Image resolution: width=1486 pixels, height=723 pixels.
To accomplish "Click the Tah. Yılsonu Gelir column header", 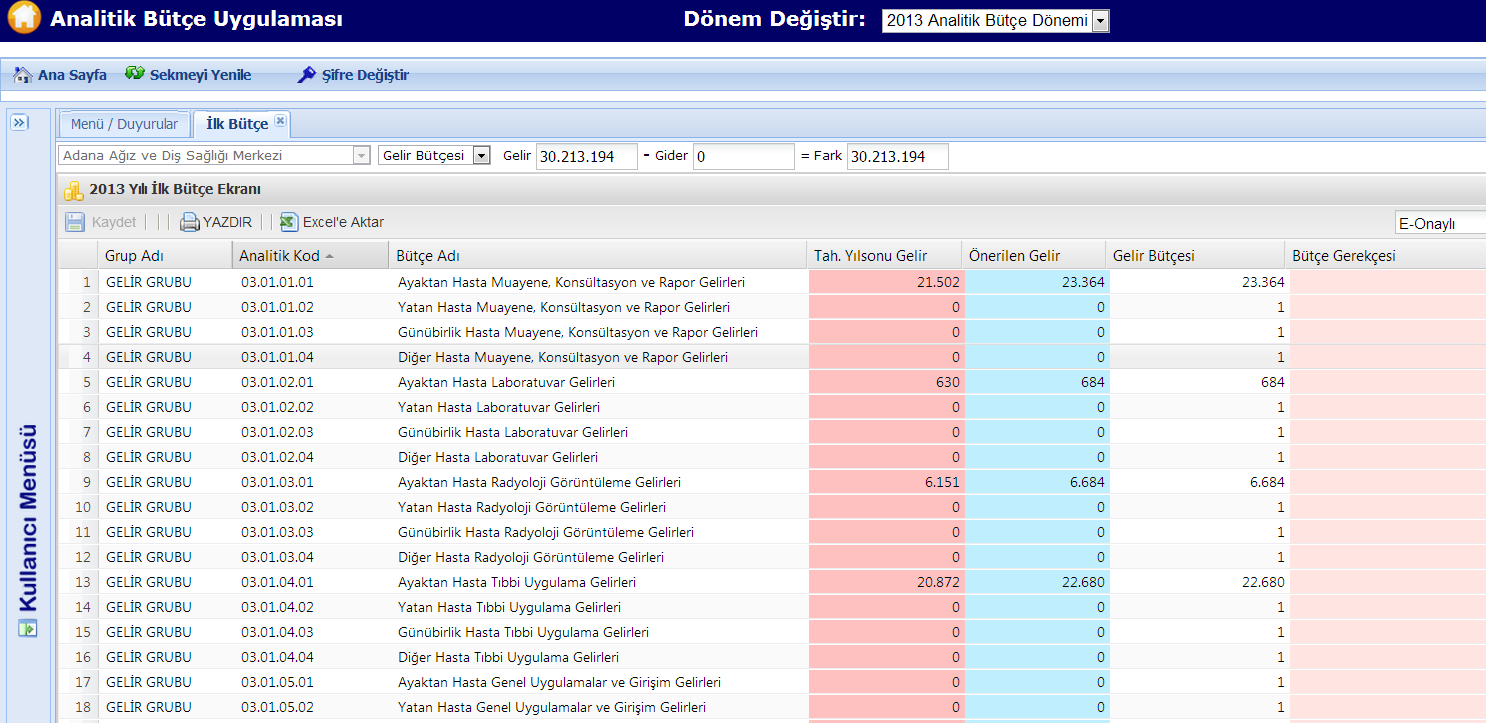I will pyautogui.click(x=884, y=256).
